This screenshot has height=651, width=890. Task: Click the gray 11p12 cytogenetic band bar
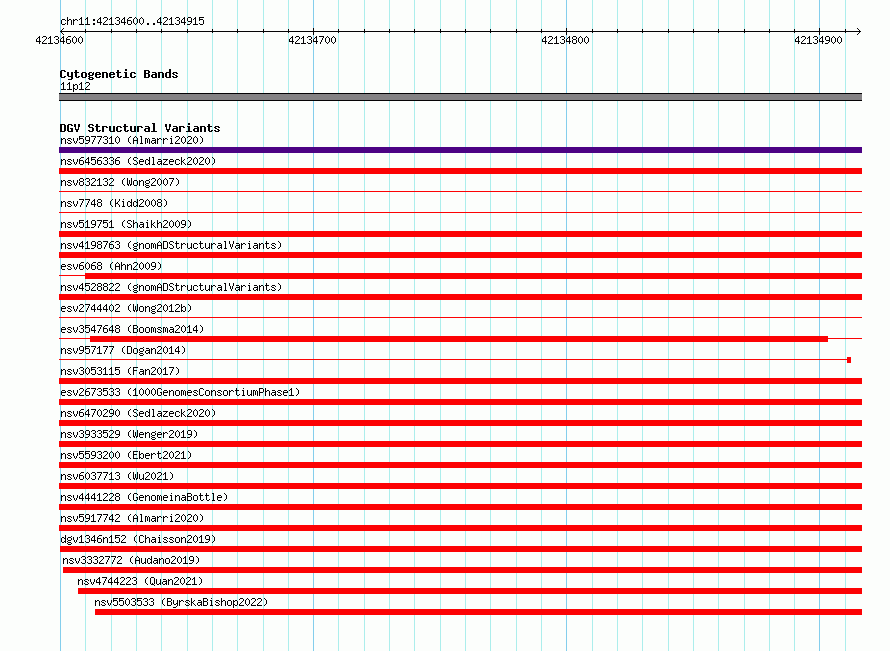click(460, 97)
